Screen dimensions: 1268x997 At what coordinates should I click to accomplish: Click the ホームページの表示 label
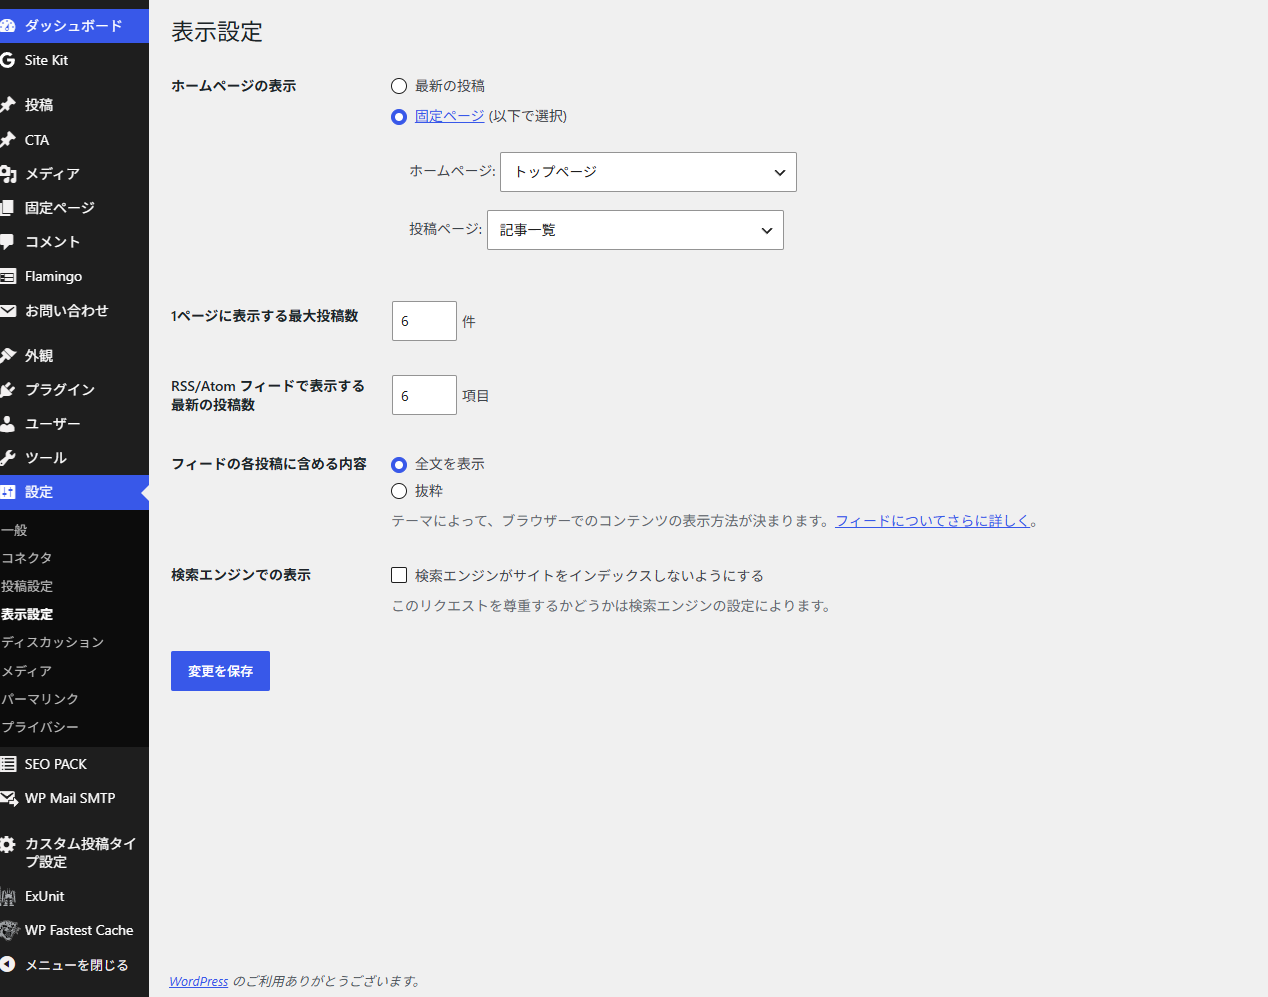point(234,86)
